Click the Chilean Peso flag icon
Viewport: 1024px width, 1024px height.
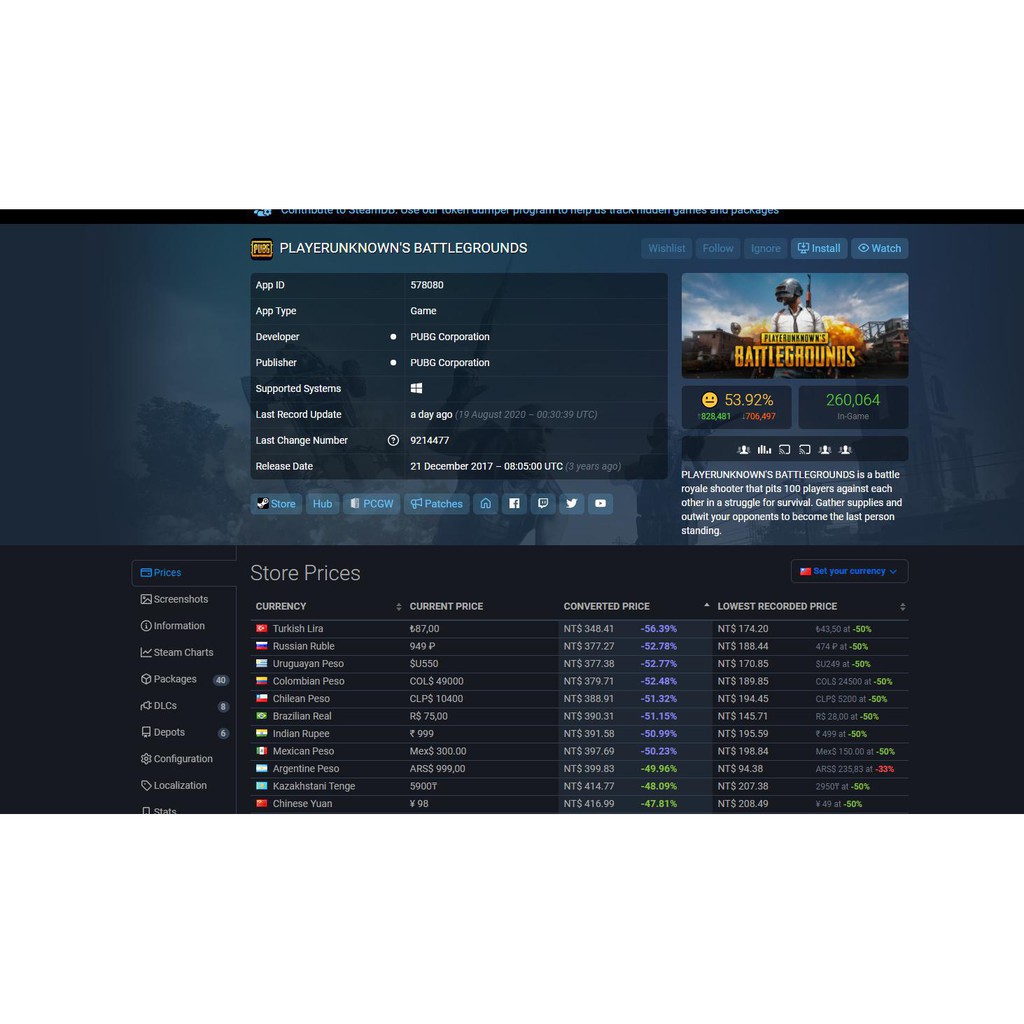click(x=261, y=698)
